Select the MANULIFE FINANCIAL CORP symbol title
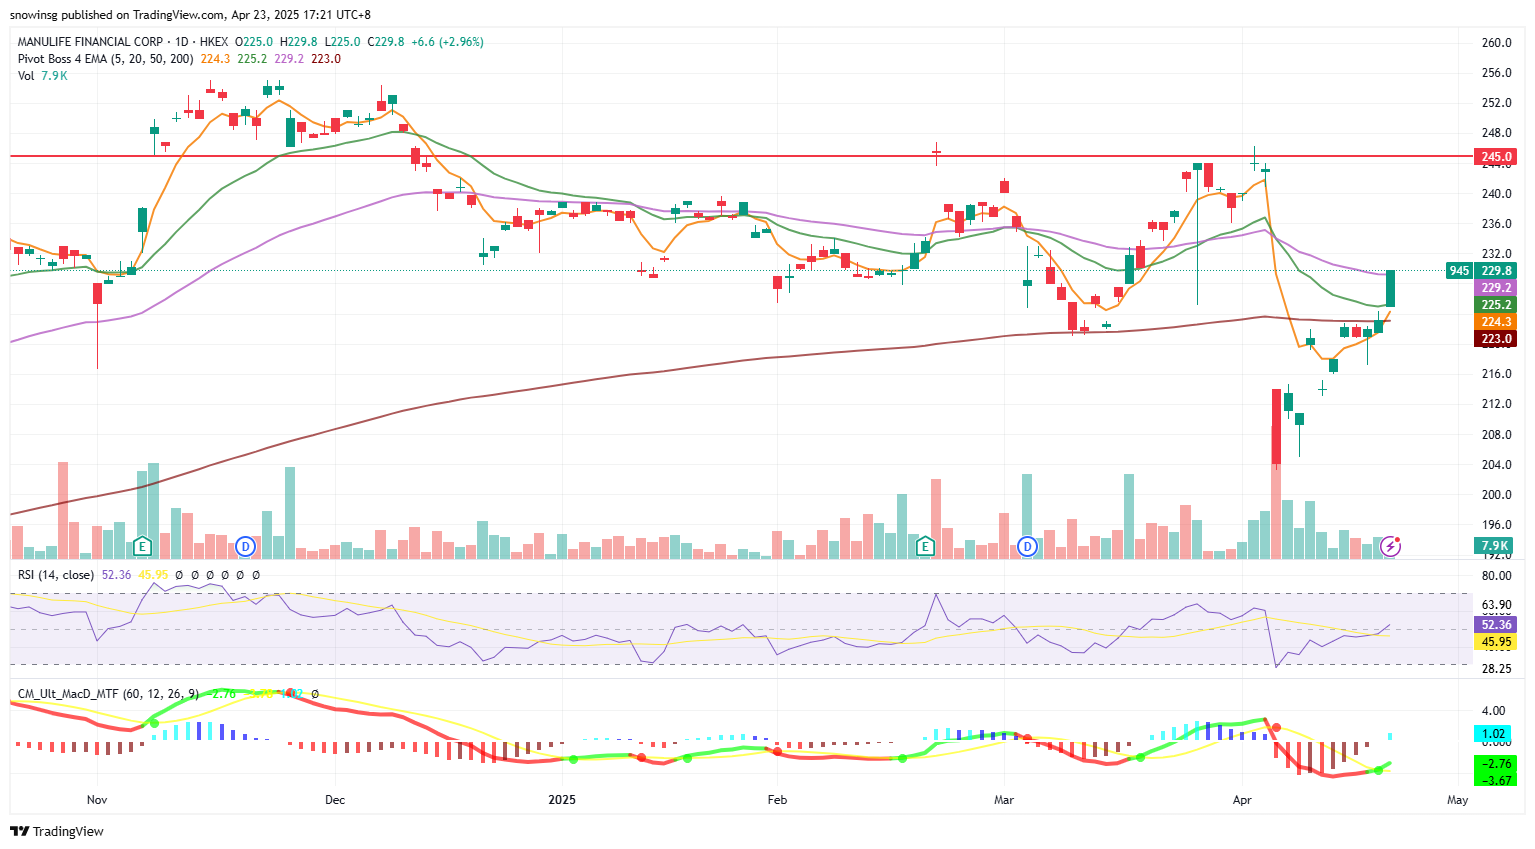This screenshot has height=849, width=1535. tap(90, 42)
